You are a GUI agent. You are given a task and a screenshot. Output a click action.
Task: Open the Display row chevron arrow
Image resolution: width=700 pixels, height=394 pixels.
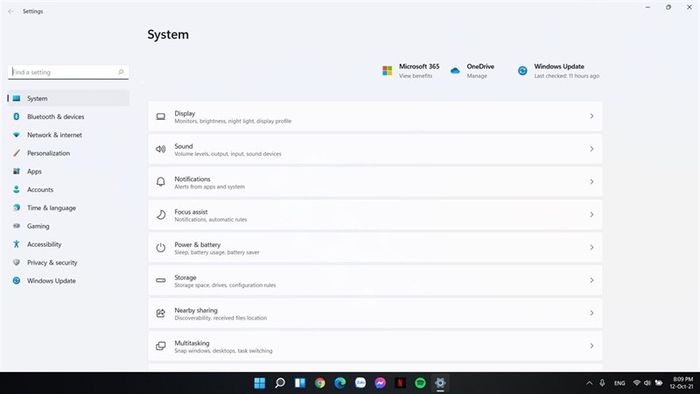coord(592,116)
